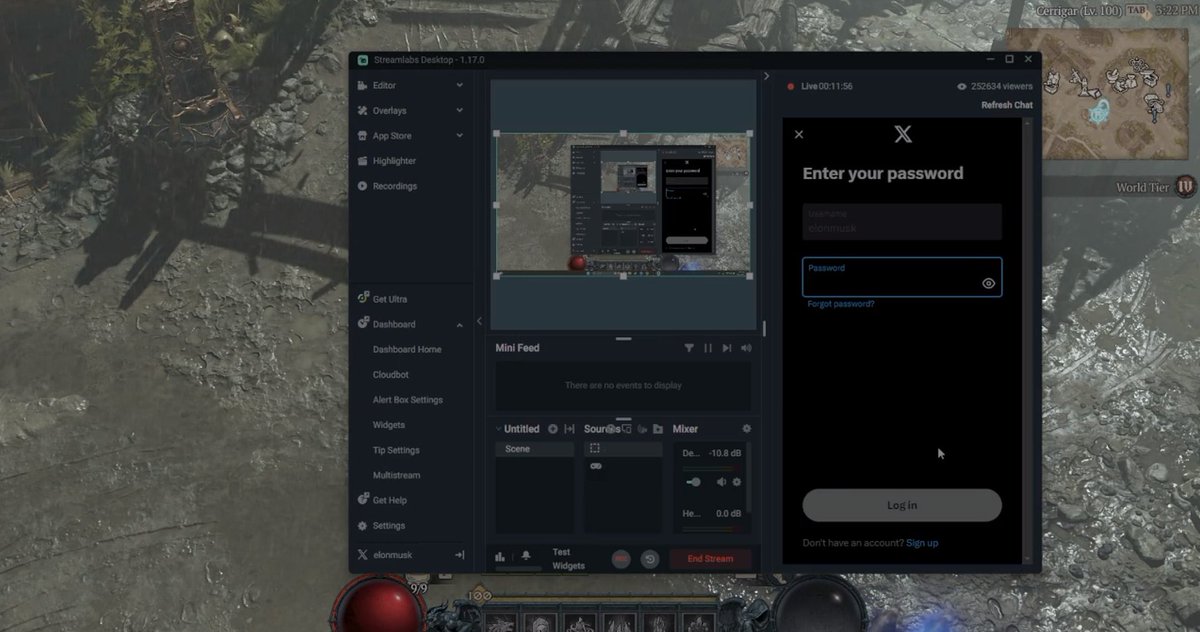Image resolution: width=1200 pixels, height=632 pixels.
Task: Collapse the left sidebar with the arrow
Action: pyautogui.click(x=479, y=321)
